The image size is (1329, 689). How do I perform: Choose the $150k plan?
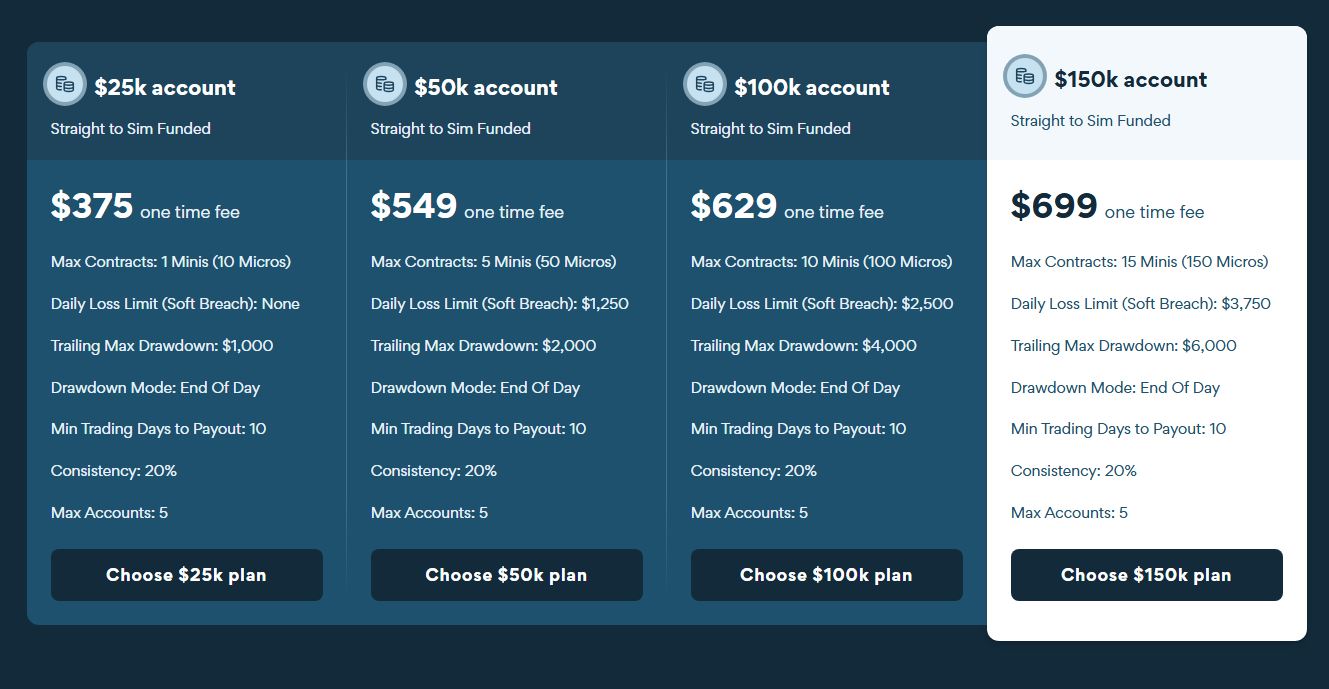1147,575
